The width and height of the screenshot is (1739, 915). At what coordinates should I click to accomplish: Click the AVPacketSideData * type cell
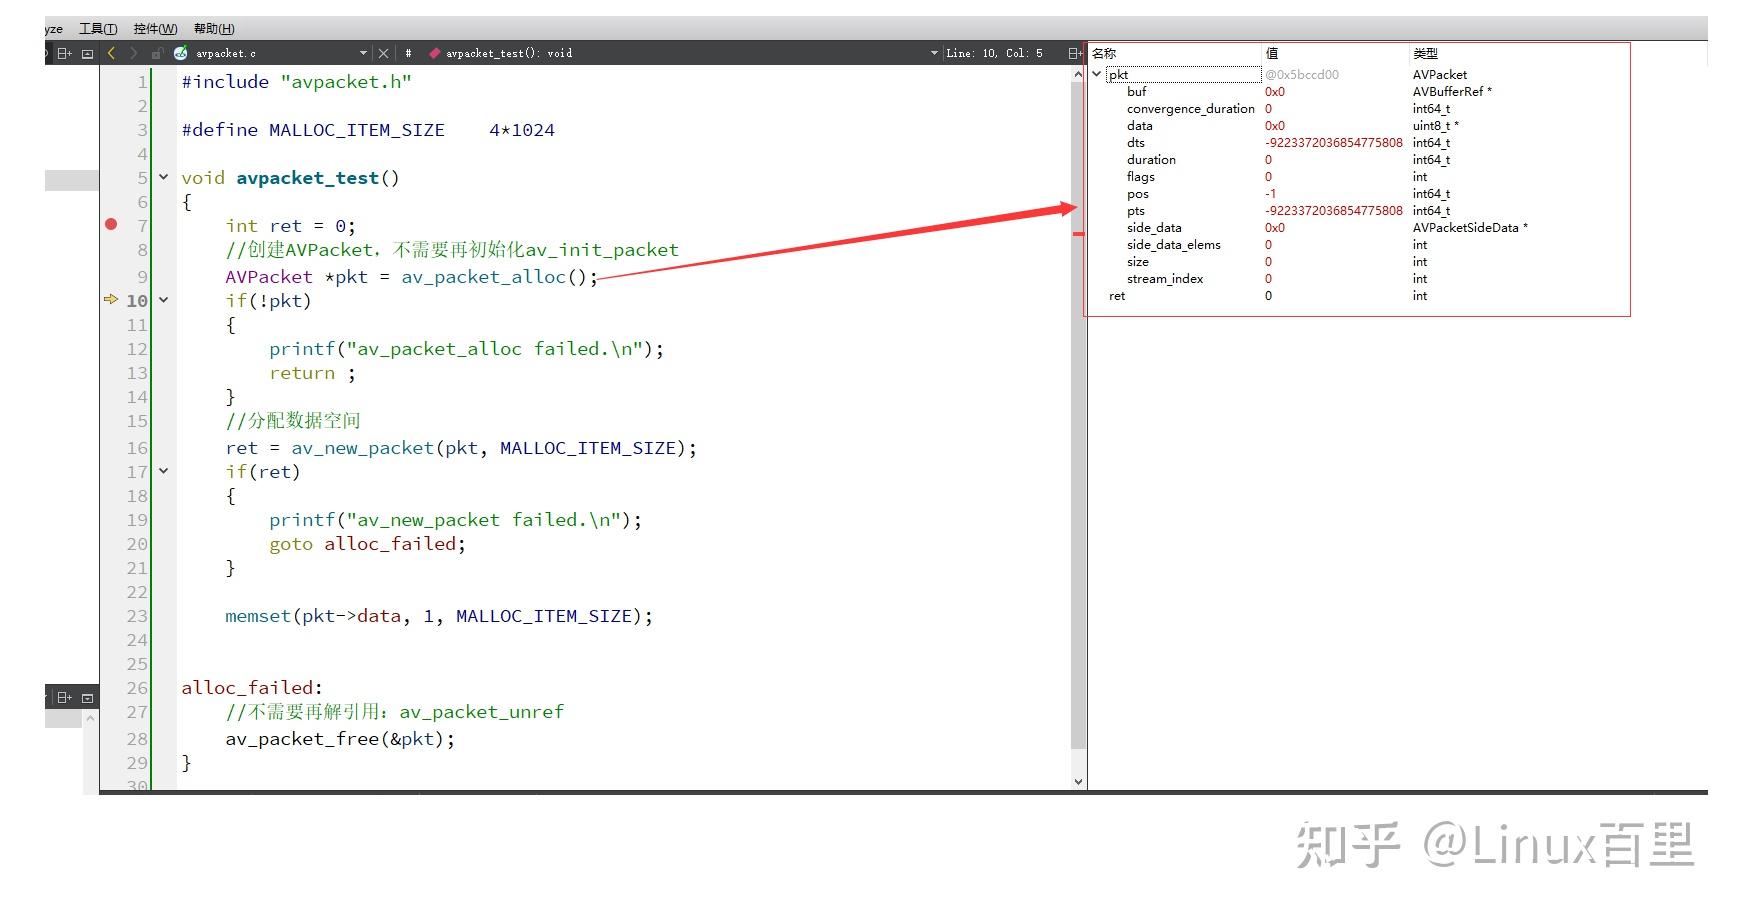pos(1470,227)
